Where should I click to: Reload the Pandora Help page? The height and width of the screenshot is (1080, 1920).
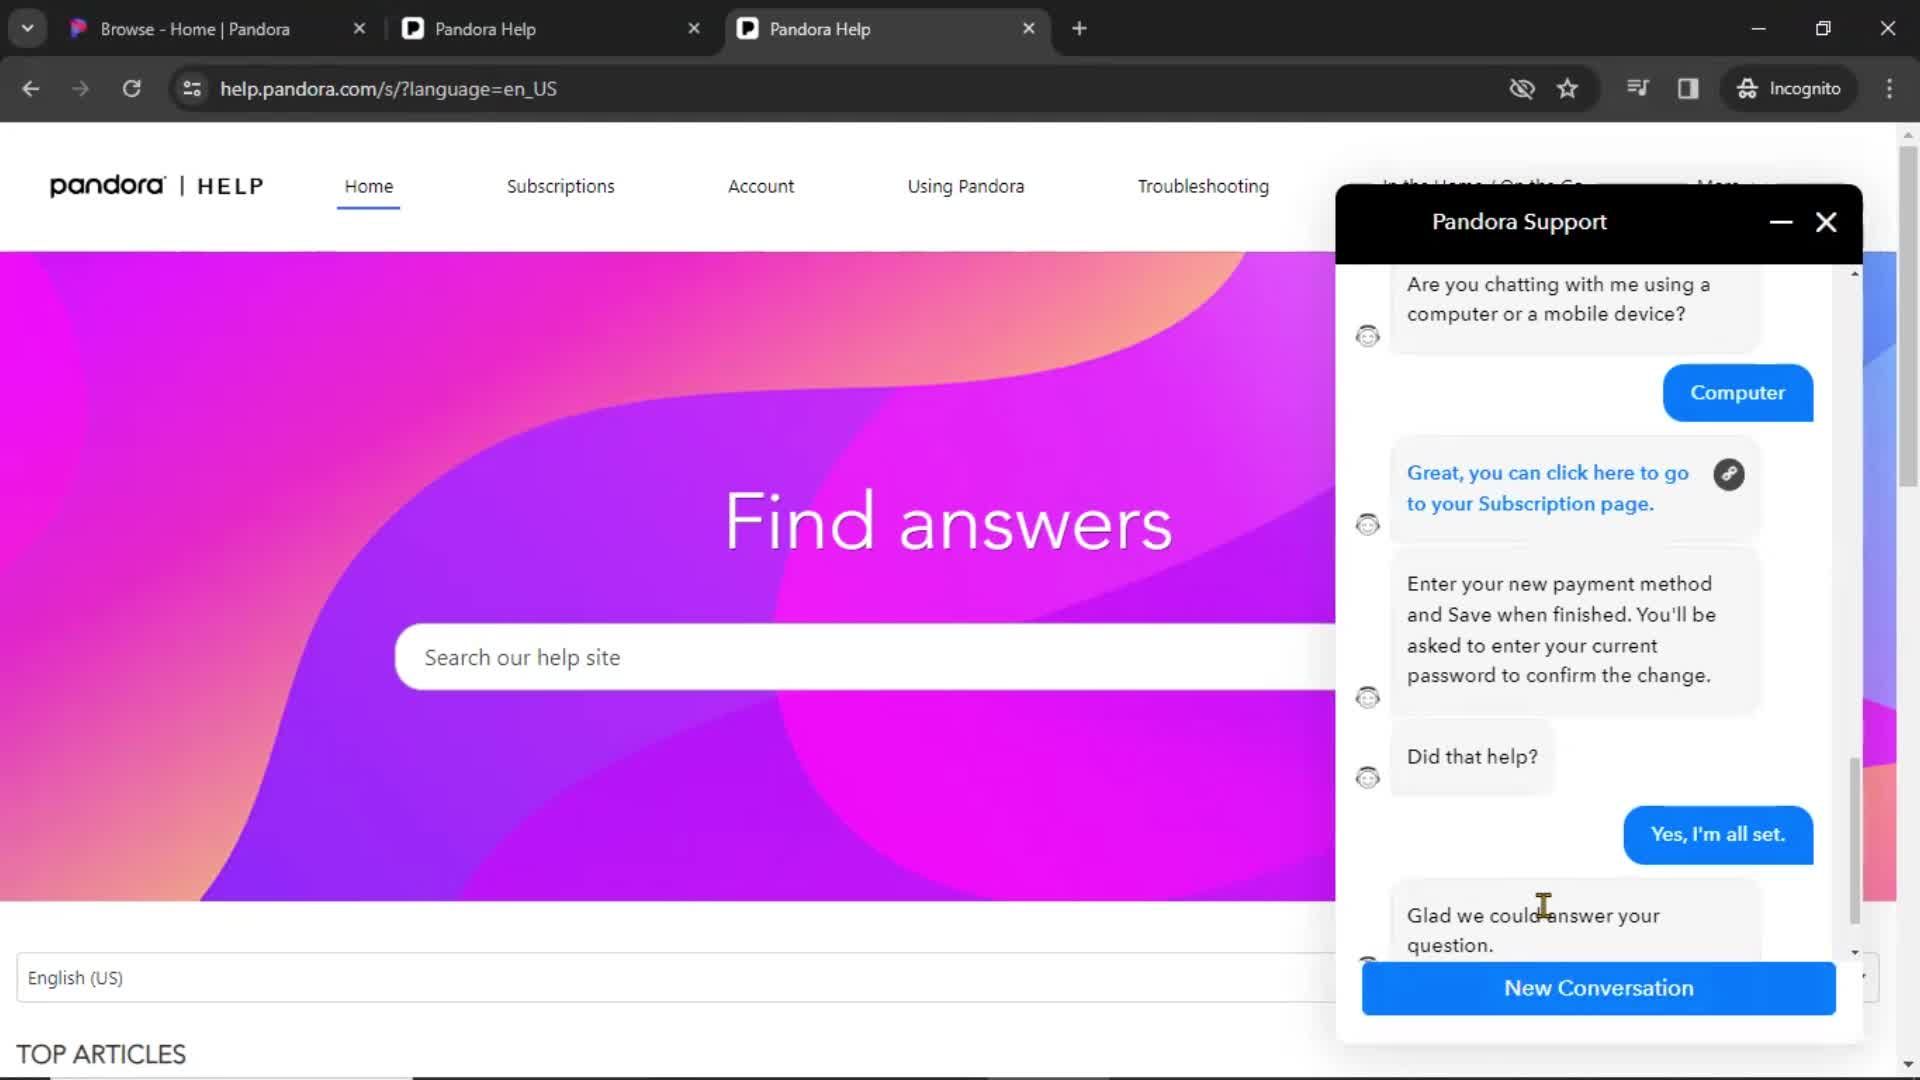pyautogui.click(x=131, y=89)
